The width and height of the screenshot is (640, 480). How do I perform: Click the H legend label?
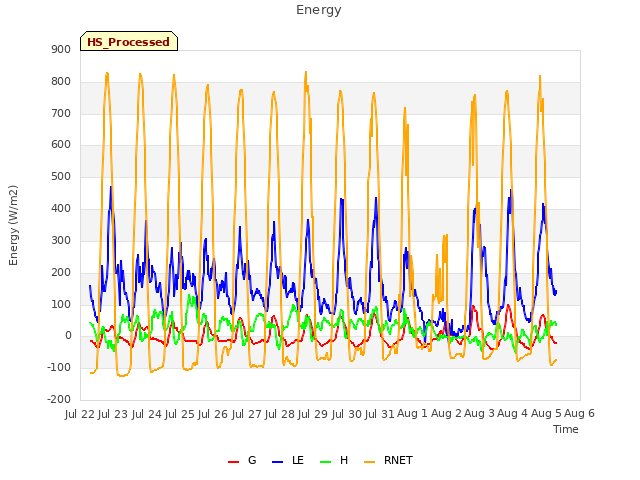[x=344, y=460]
